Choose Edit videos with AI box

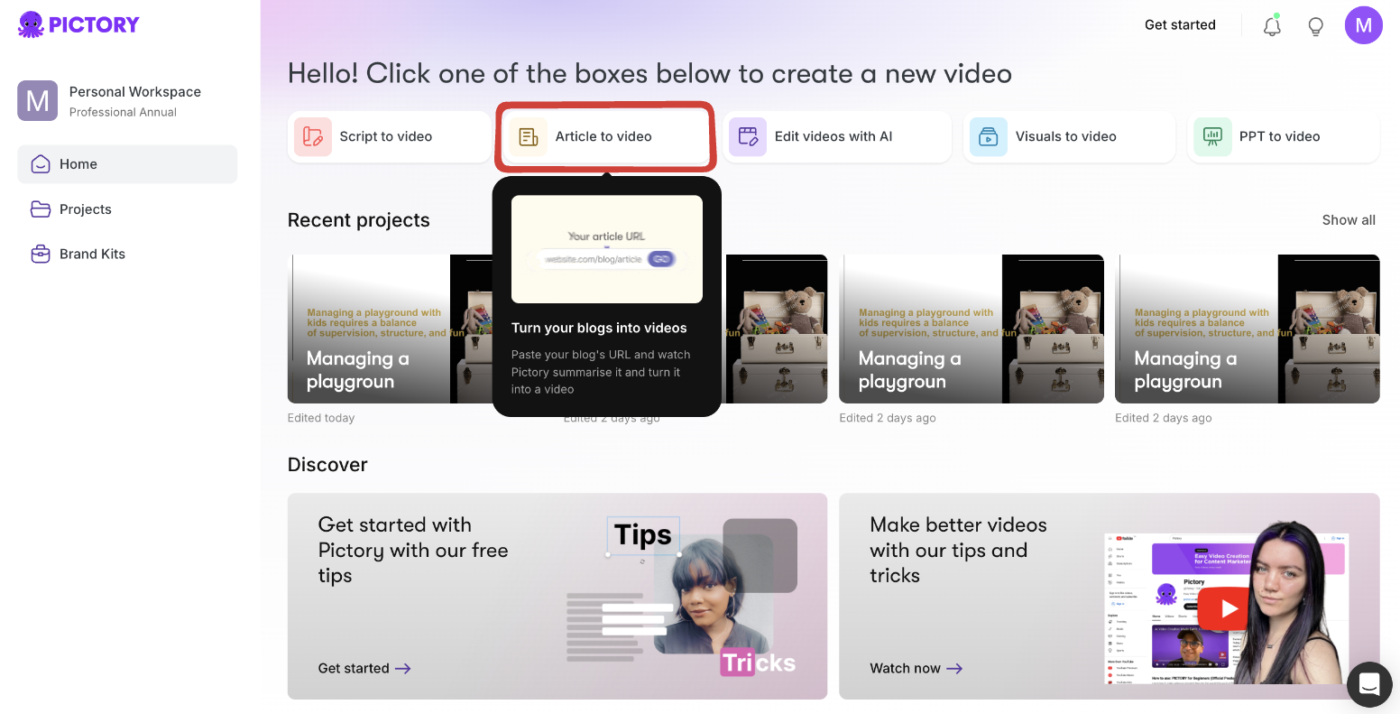pos(837,136)
